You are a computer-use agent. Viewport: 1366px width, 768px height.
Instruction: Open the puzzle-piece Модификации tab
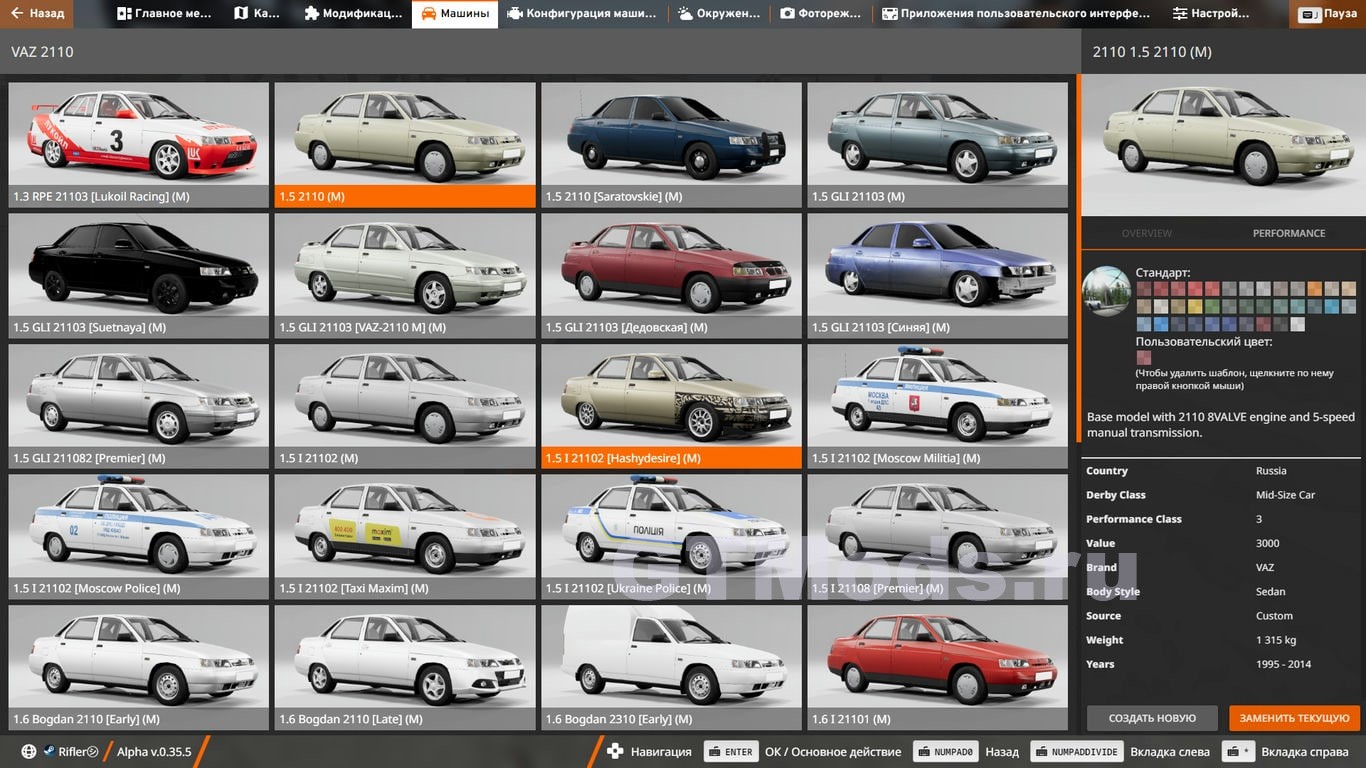click(352, 14)
